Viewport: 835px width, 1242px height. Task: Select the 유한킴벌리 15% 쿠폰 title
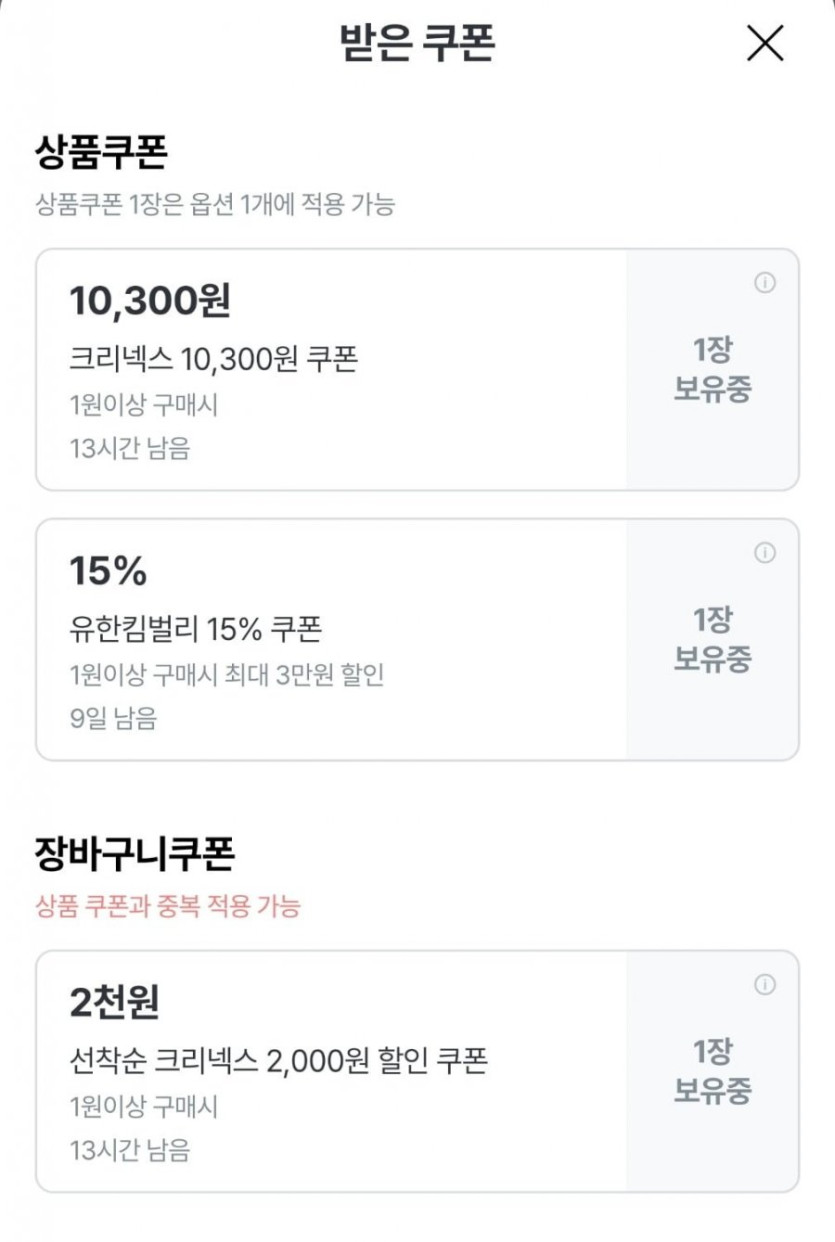click(x=195, y=629)
